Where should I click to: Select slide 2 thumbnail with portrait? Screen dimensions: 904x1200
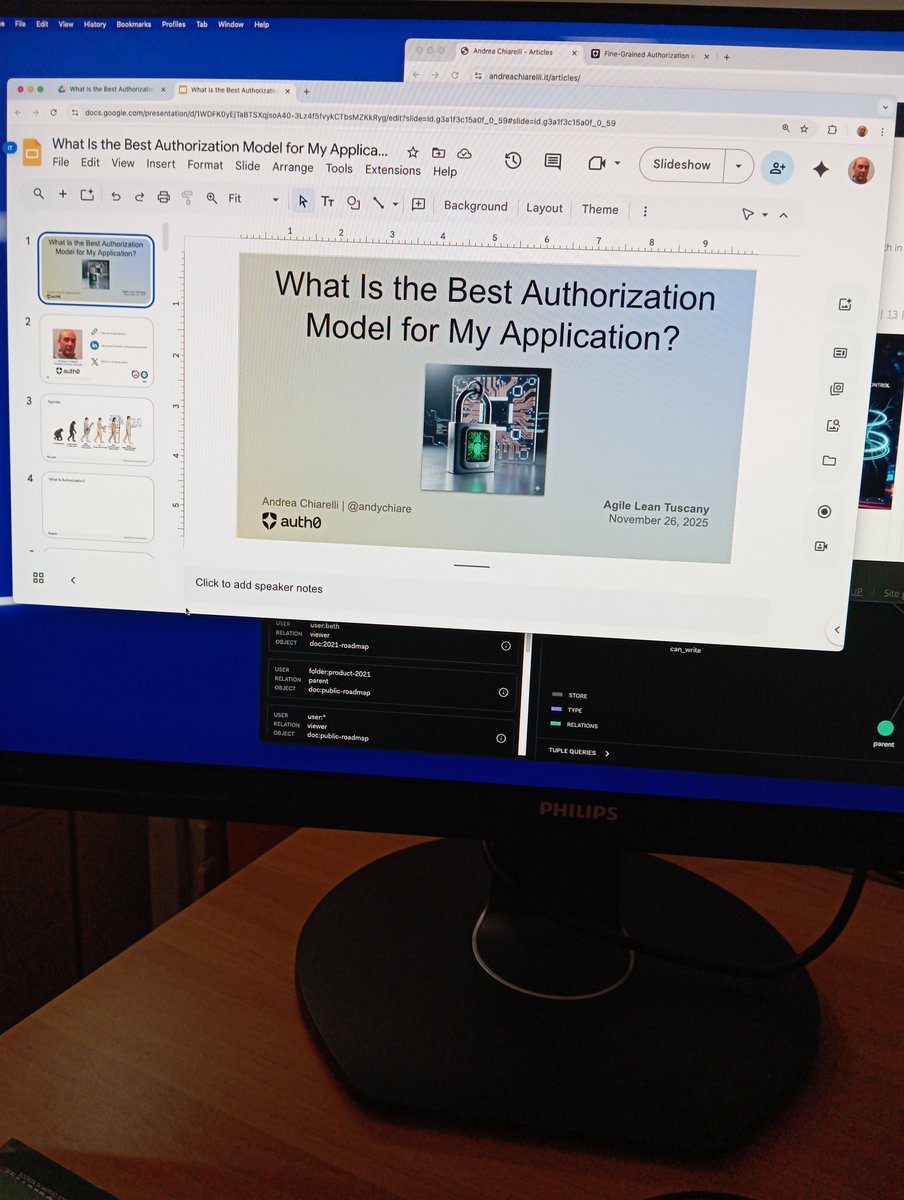click(x=98, y=351)
